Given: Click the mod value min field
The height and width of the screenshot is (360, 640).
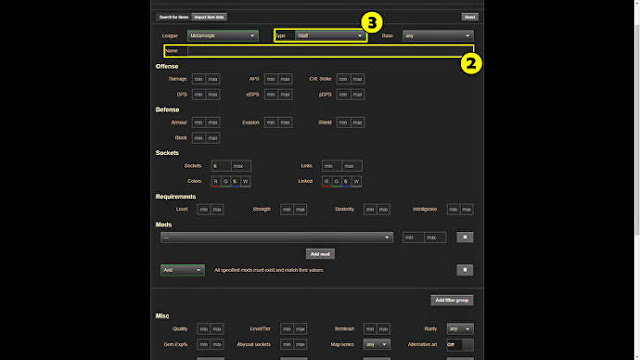Looking at the screenshot, I should [413, 238].
